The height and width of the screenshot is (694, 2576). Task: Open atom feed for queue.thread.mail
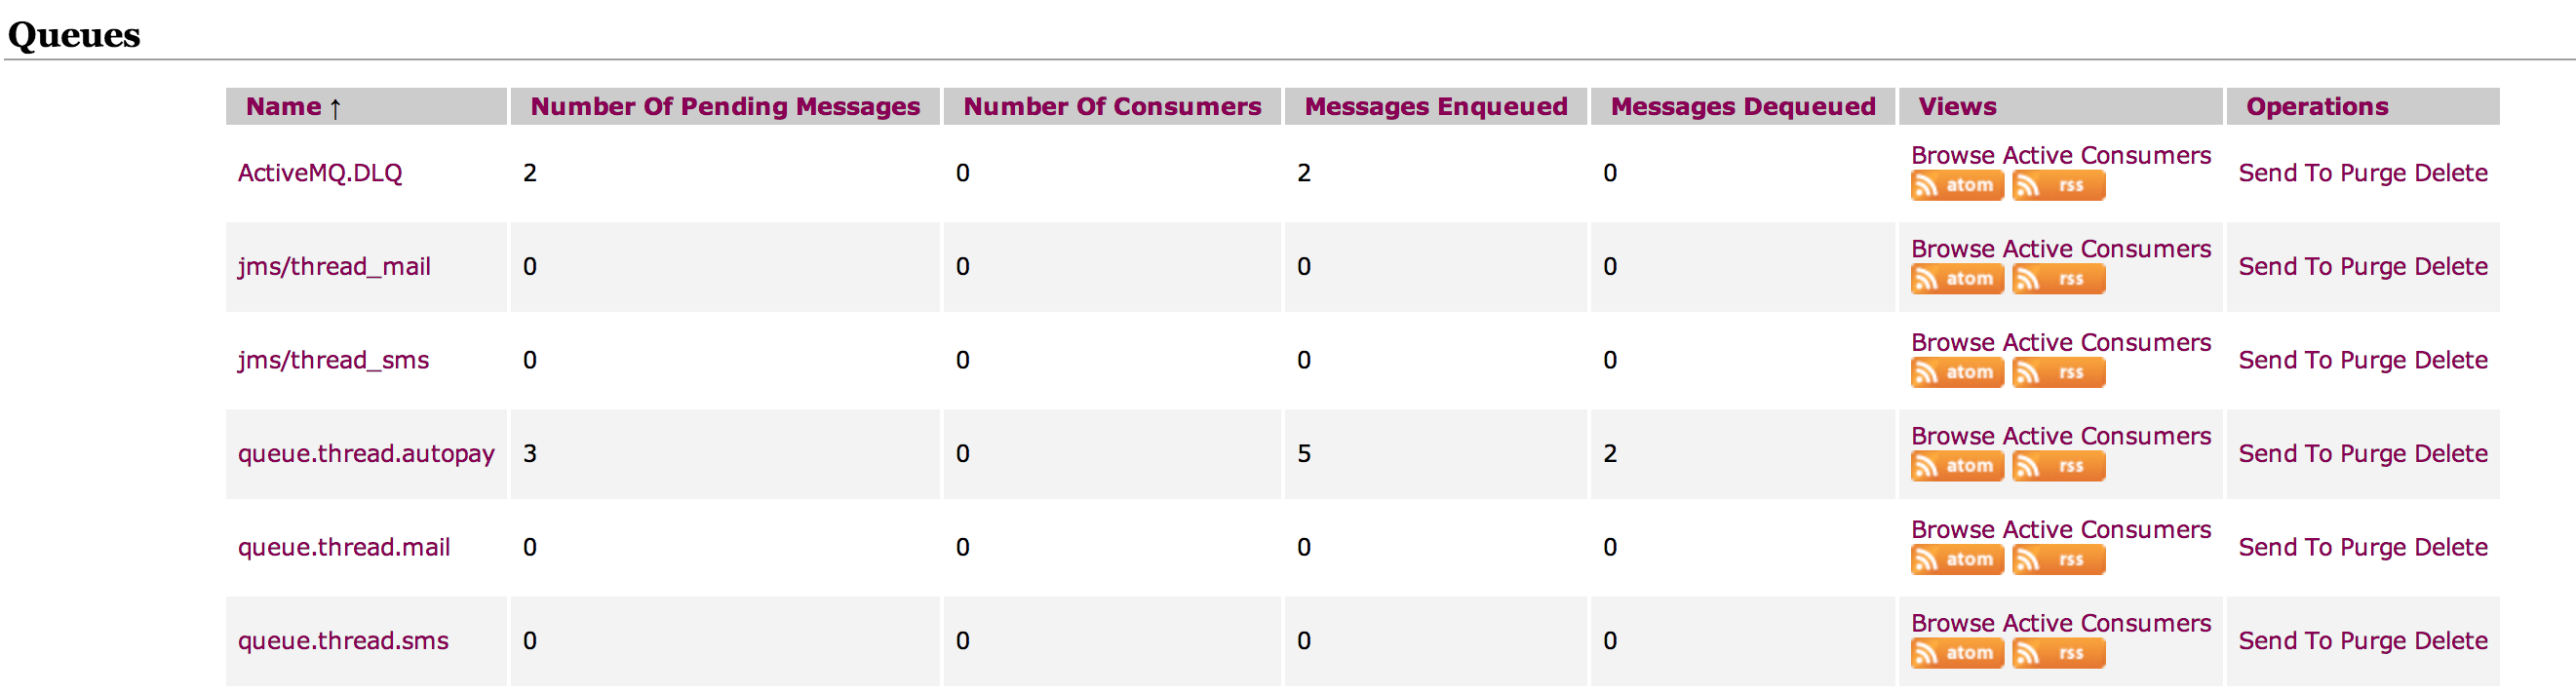(x=1957, y=560)
